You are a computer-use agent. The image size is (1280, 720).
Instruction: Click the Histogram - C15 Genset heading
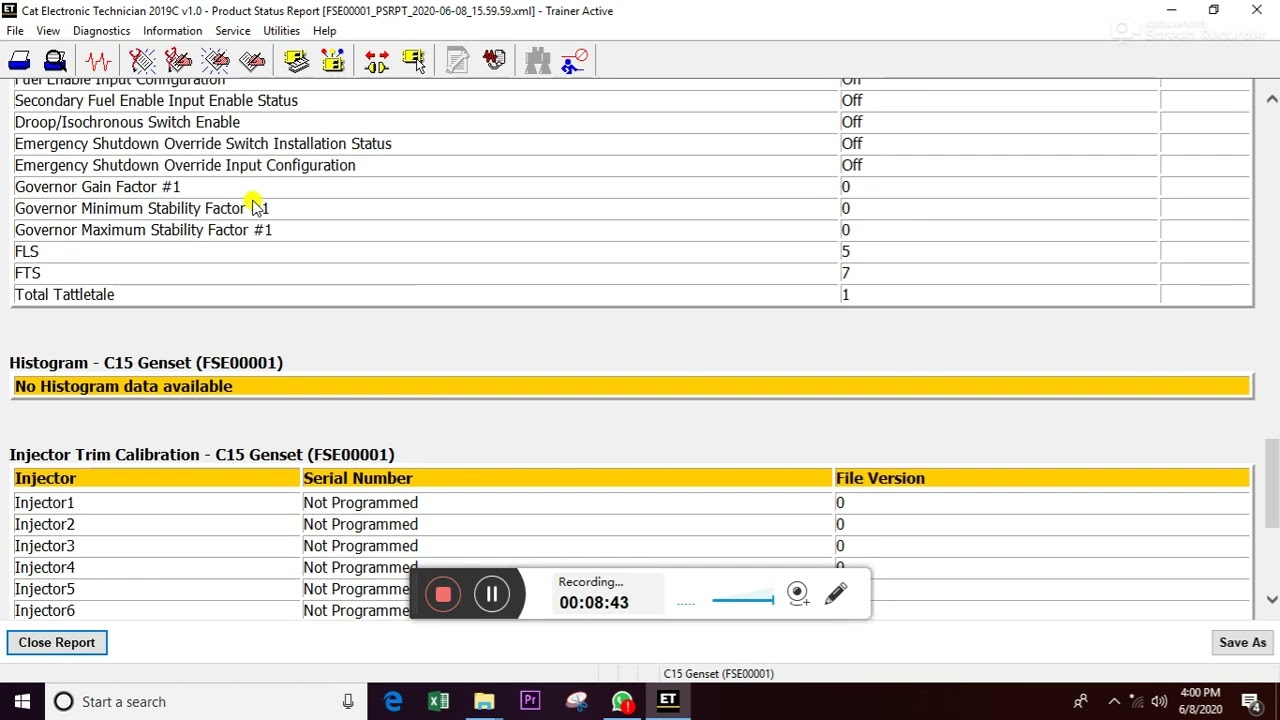coord(146,363)
